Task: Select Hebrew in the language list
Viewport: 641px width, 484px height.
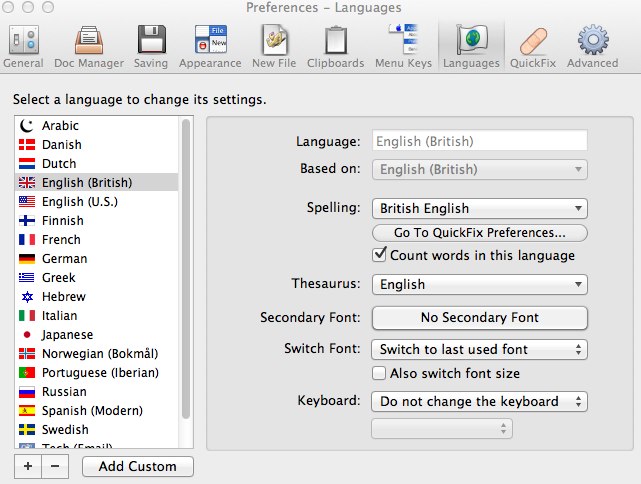Action: click(97, 296)
